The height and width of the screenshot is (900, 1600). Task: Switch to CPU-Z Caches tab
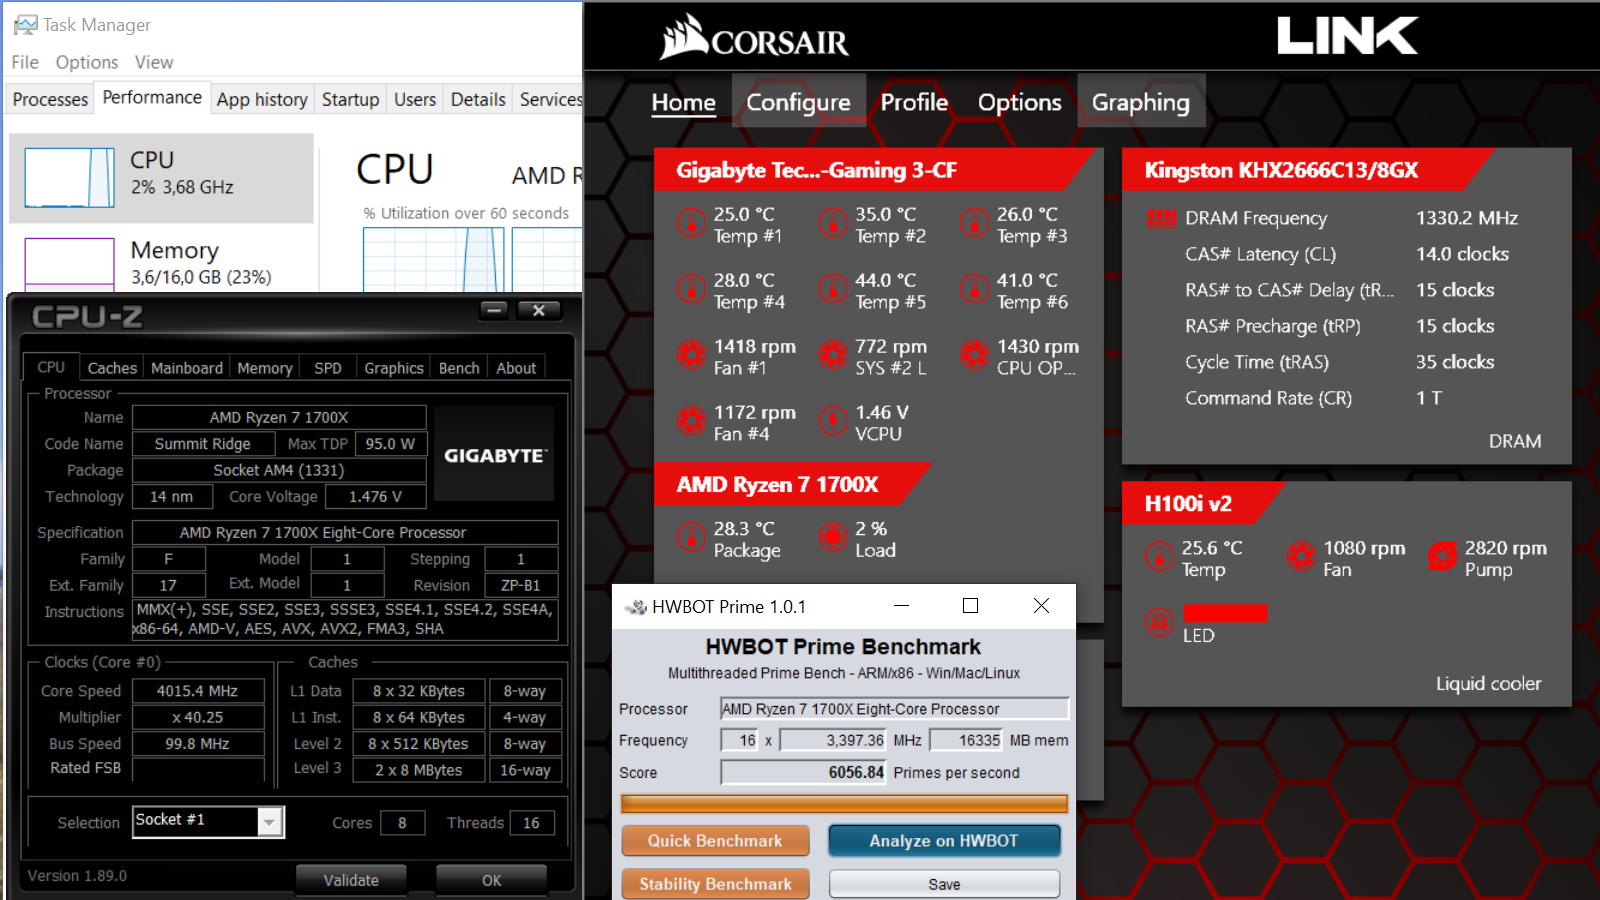[x=112, y=368]
